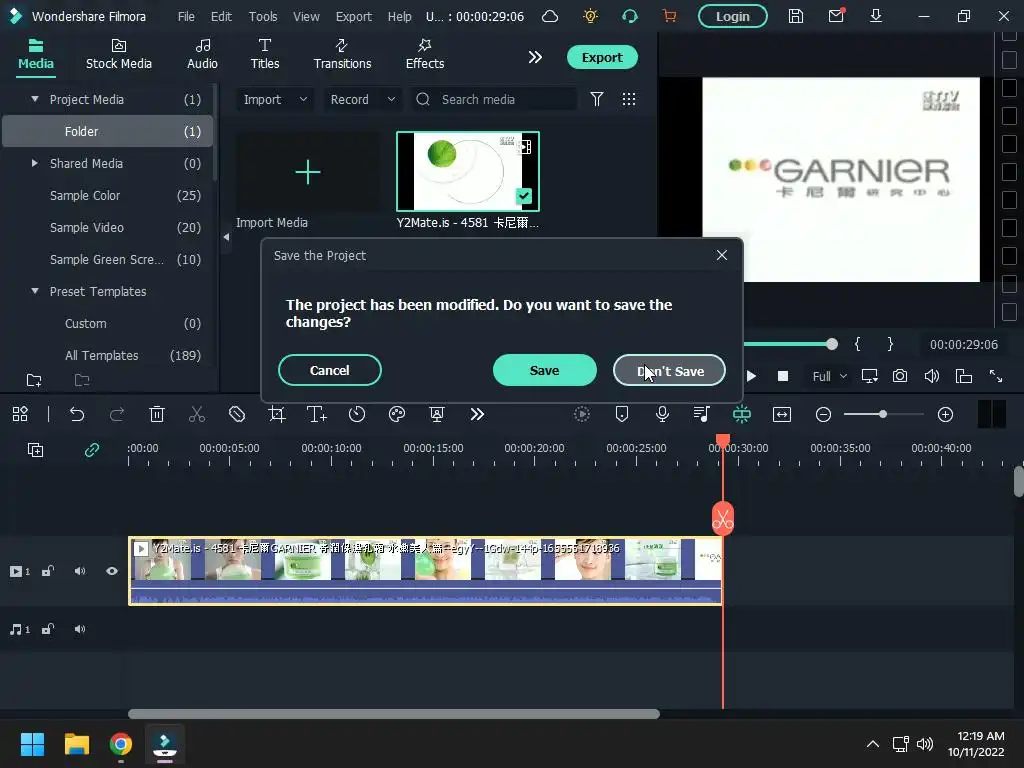Switch to the Stock Media tab
Screen dimensions: 1024x768
(118, 54)
